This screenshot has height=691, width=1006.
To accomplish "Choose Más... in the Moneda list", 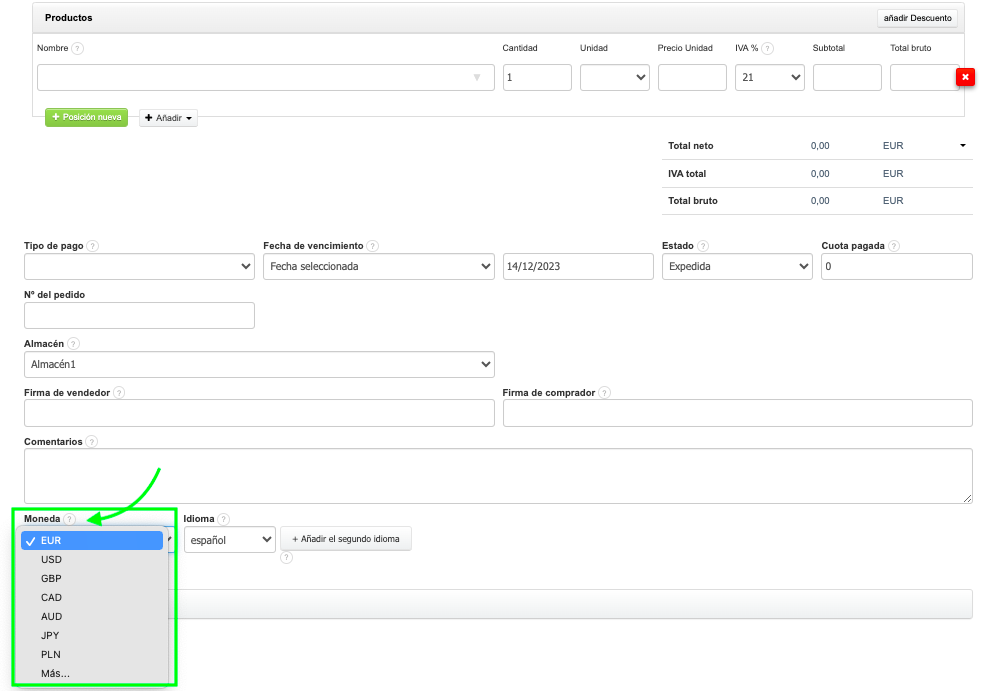I will [56, 674].
